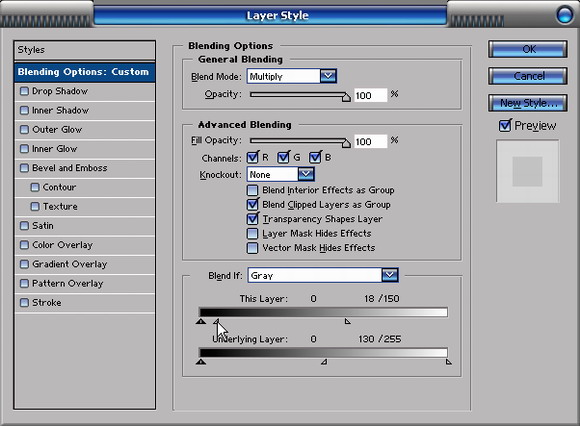The image size is (580, 426).
Task: Select Blending Options: Custom entry
Action: [84, 72]
